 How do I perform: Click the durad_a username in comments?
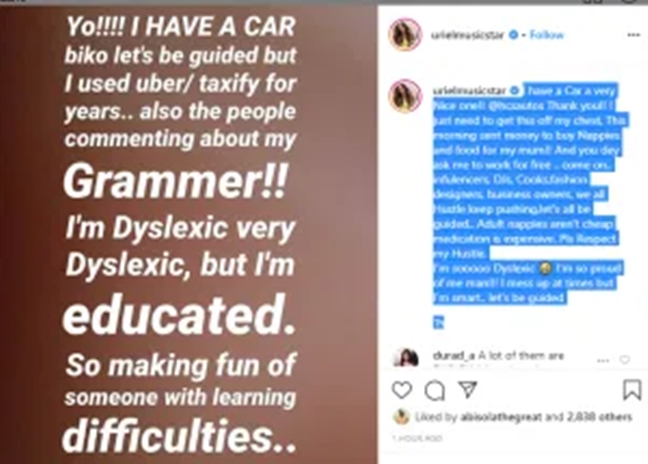[454, 355]
